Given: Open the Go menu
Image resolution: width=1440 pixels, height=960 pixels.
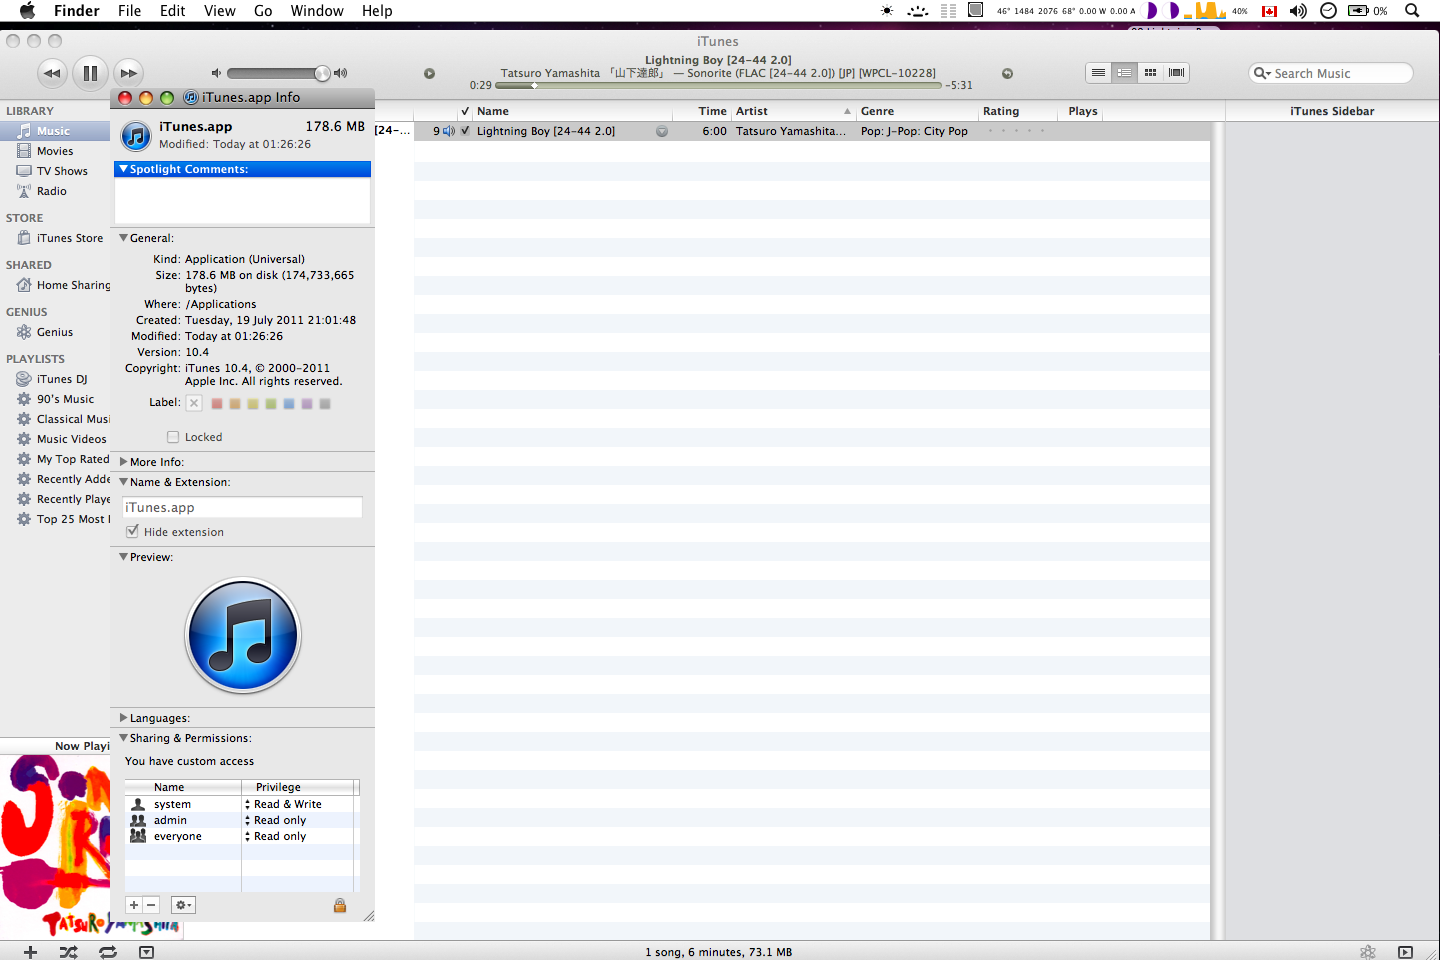Looking at the screenshot, I should tap(263, 11).
